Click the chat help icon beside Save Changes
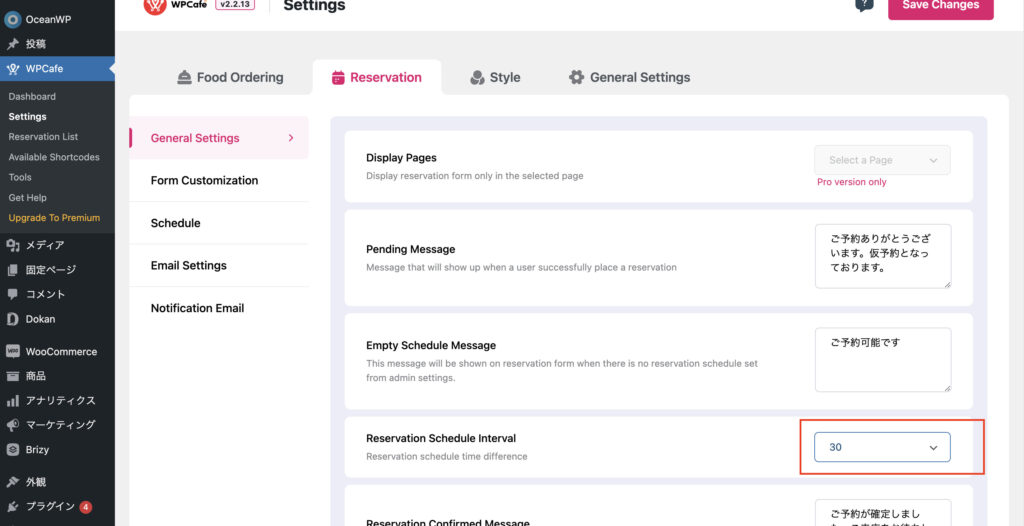The width and height of the screenshot is (1024, 526). coord(864,5)
